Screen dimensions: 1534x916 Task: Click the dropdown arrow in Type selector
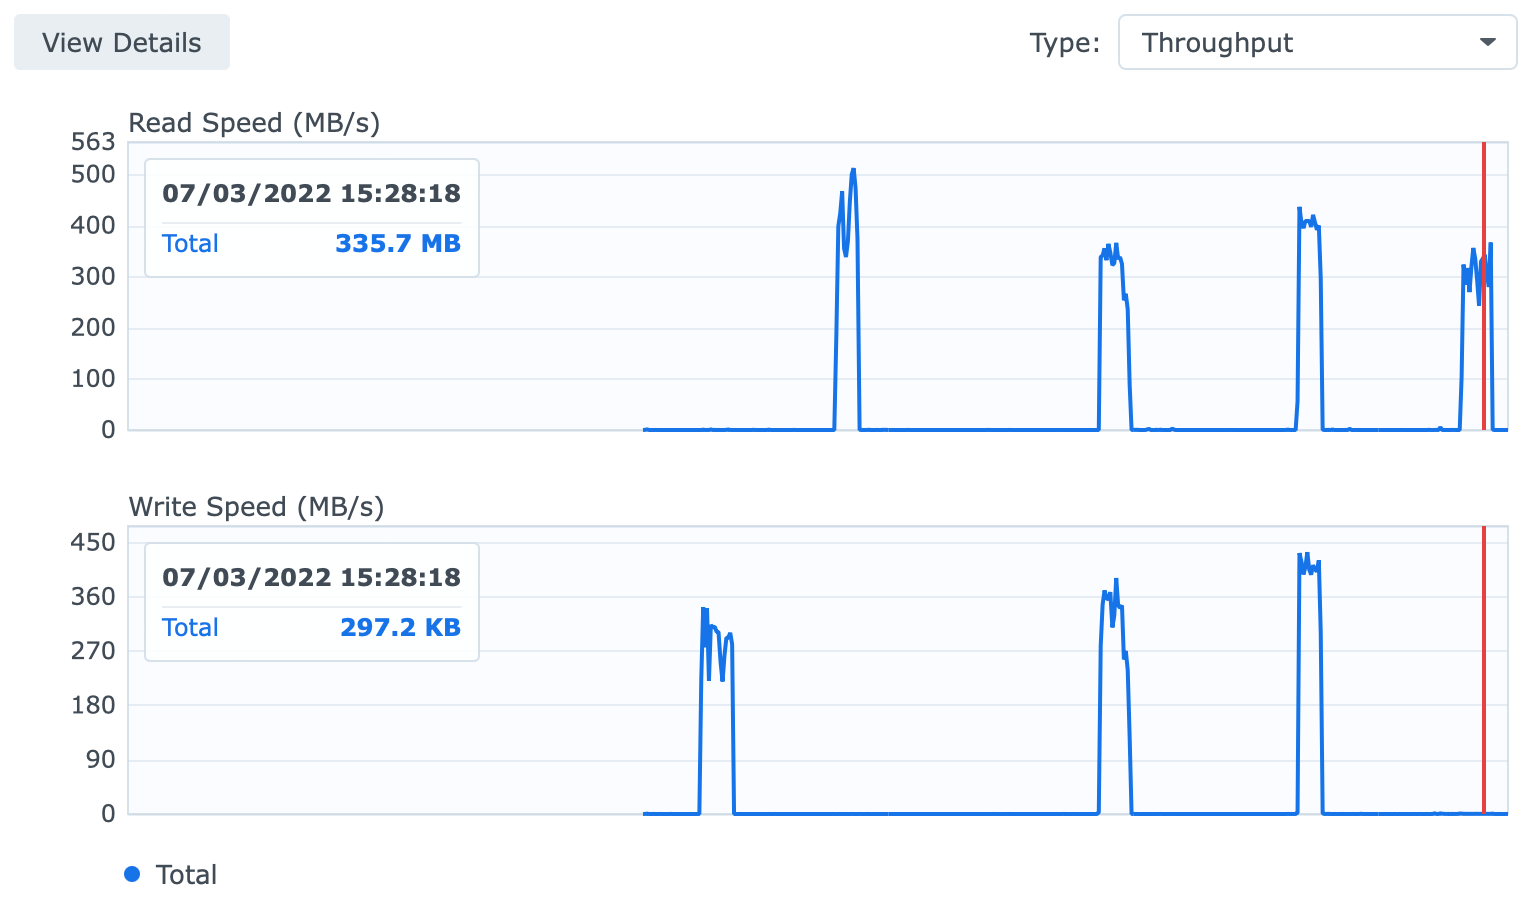pos(1487,43)
